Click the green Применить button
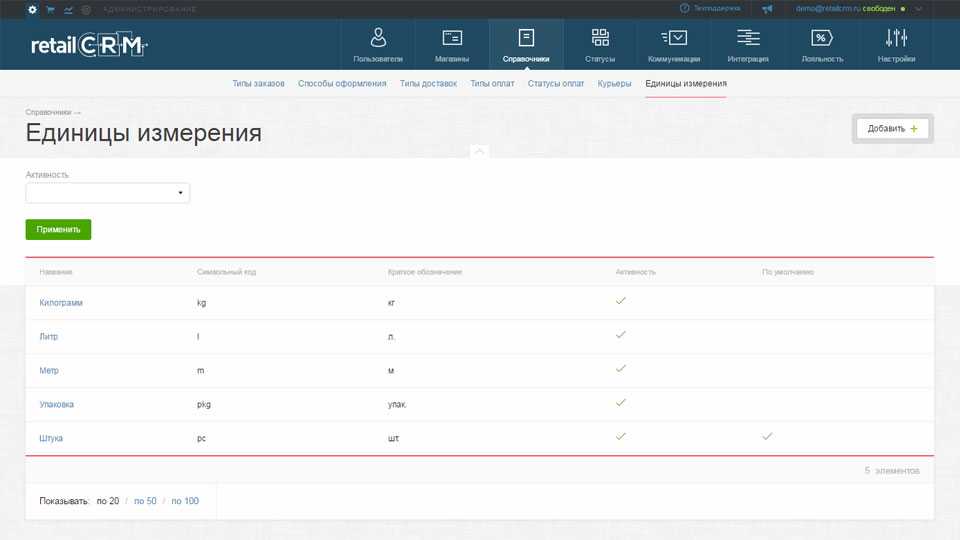 [x=58, y=230]
